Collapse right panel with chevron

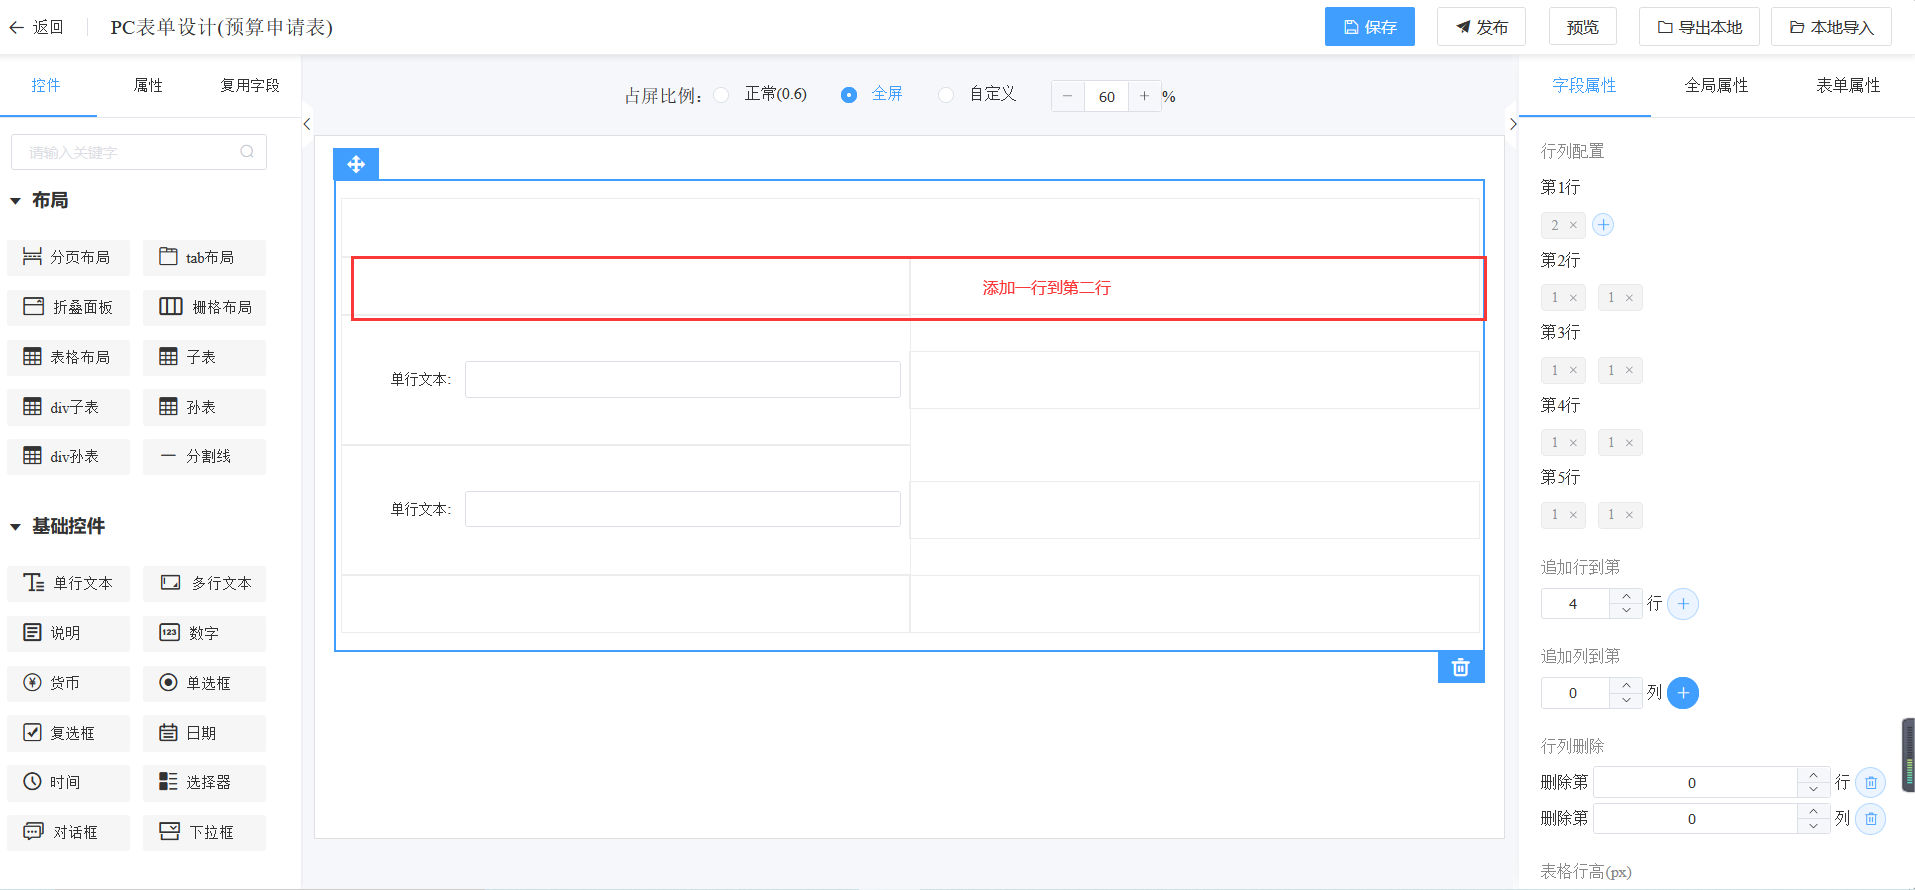tap(1513, 124)
